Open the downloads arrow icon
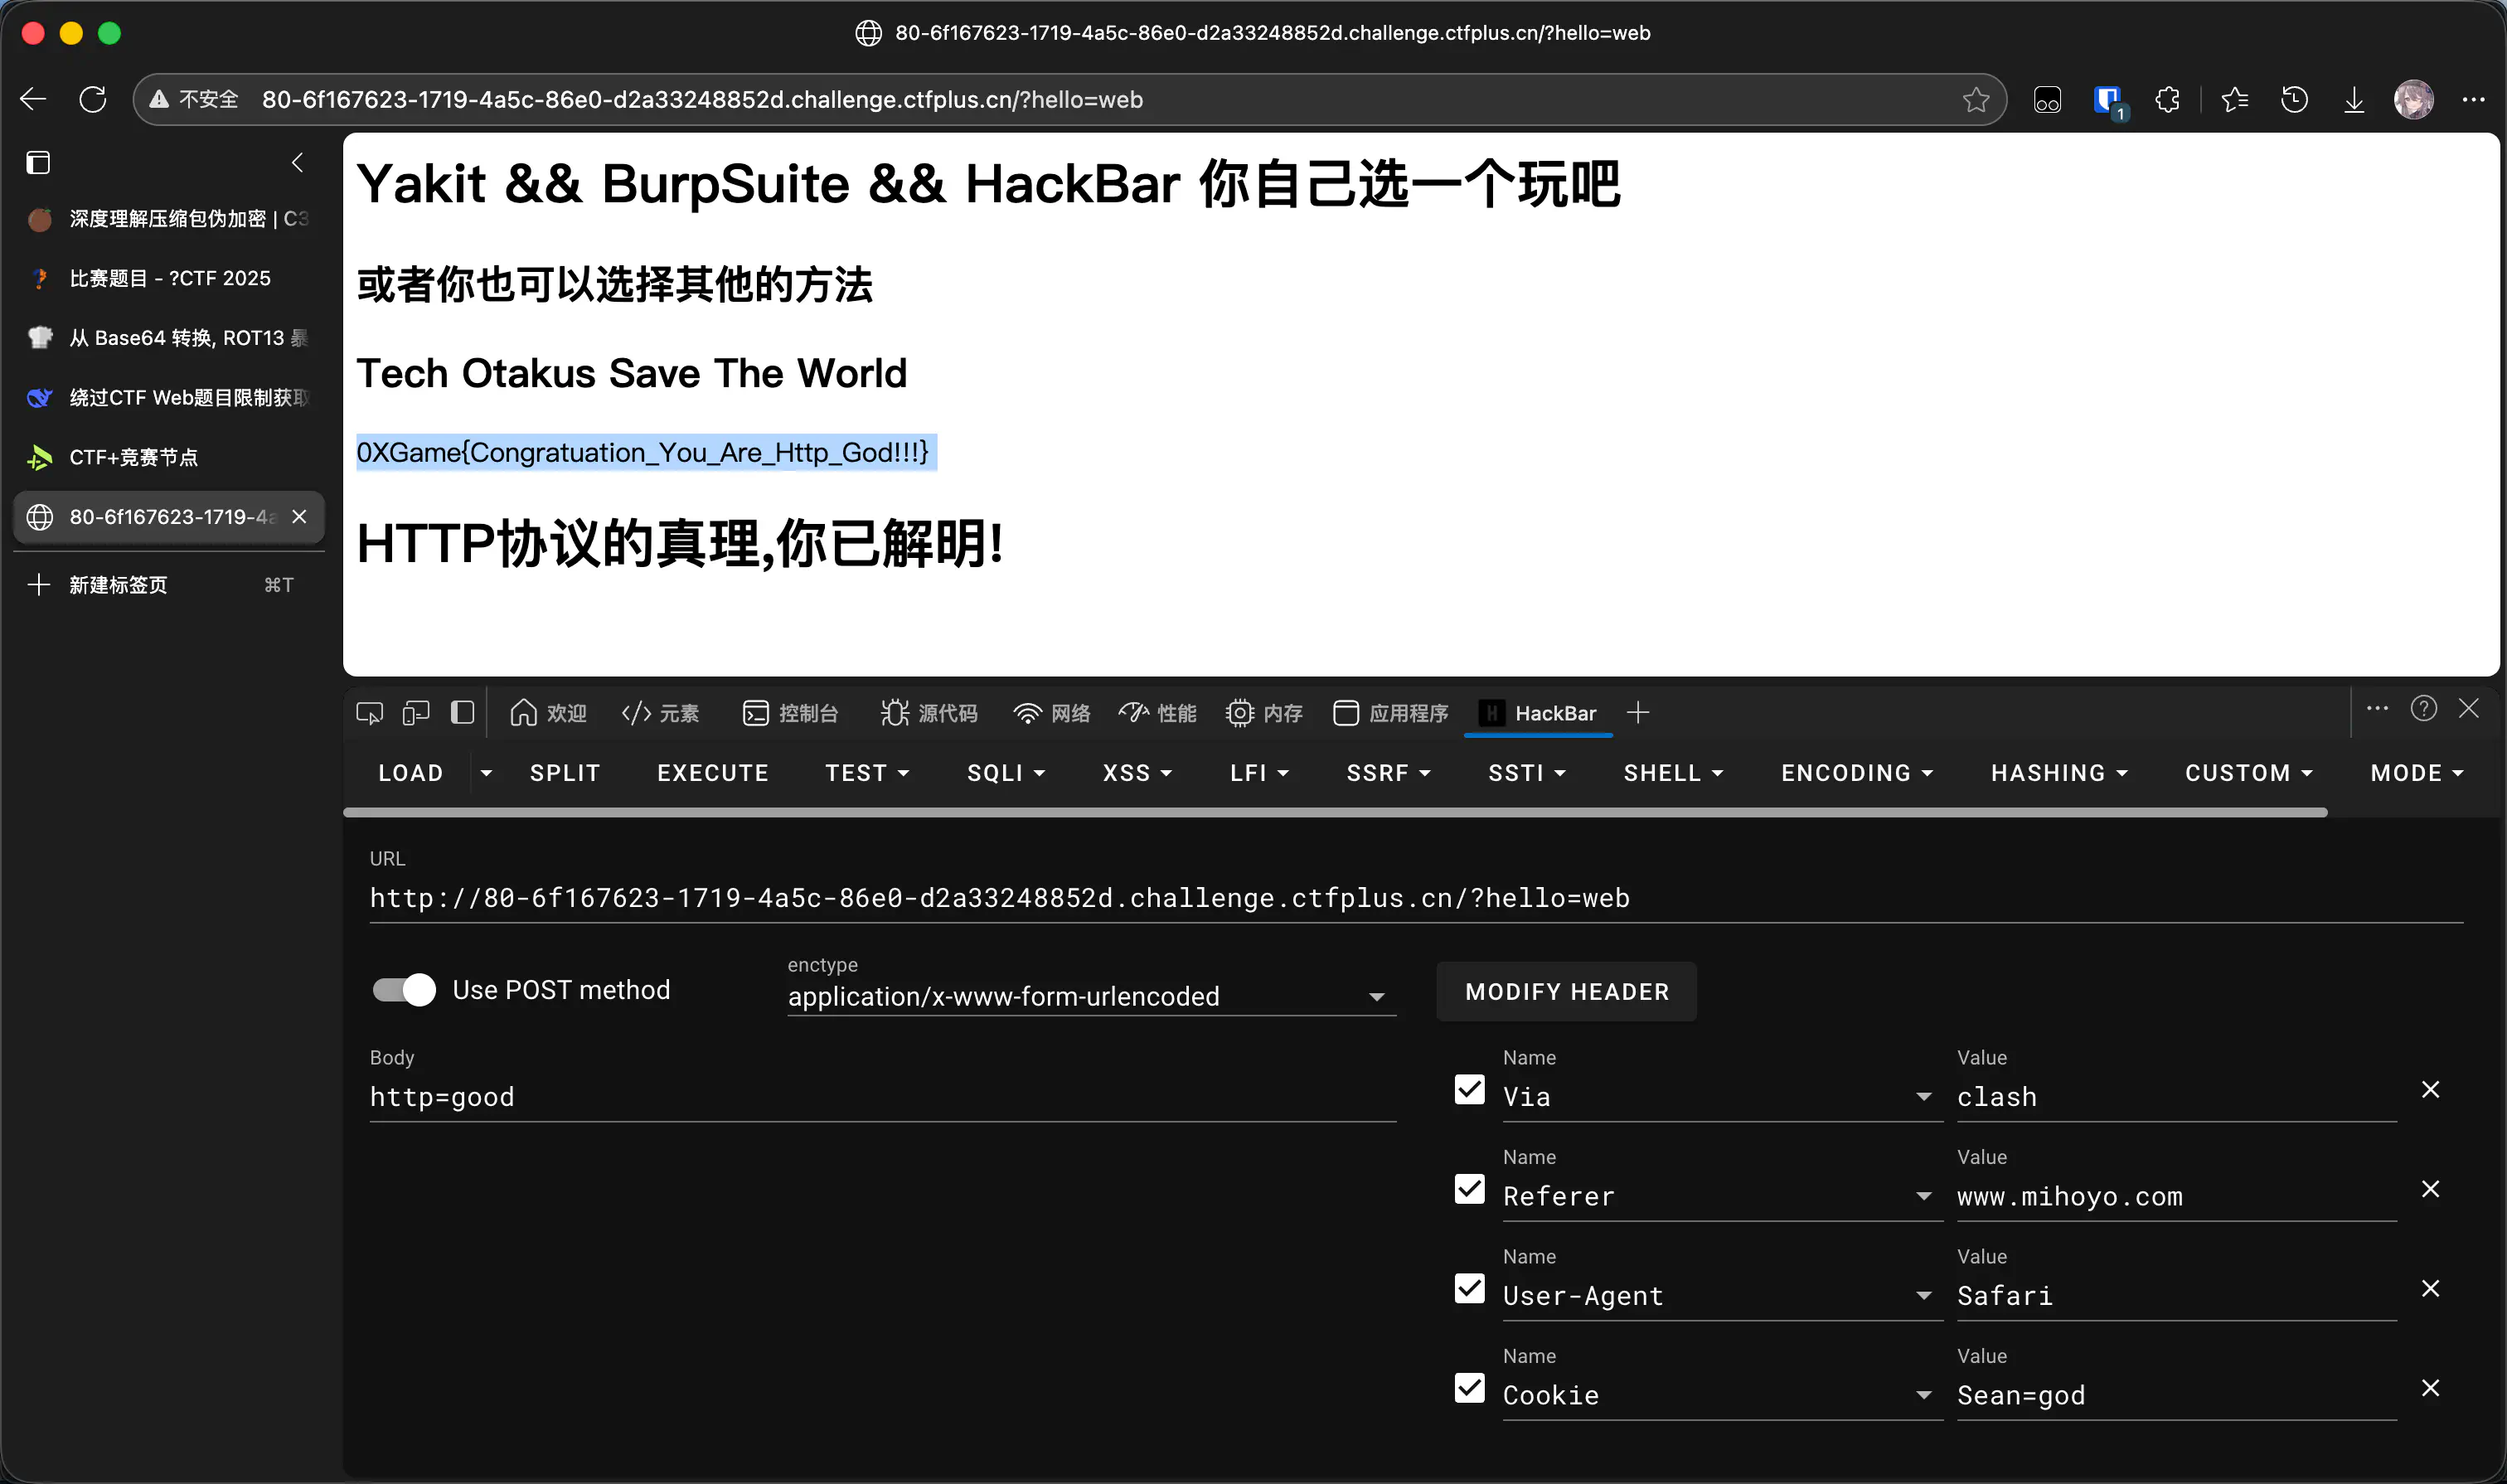 [2354, 99]
